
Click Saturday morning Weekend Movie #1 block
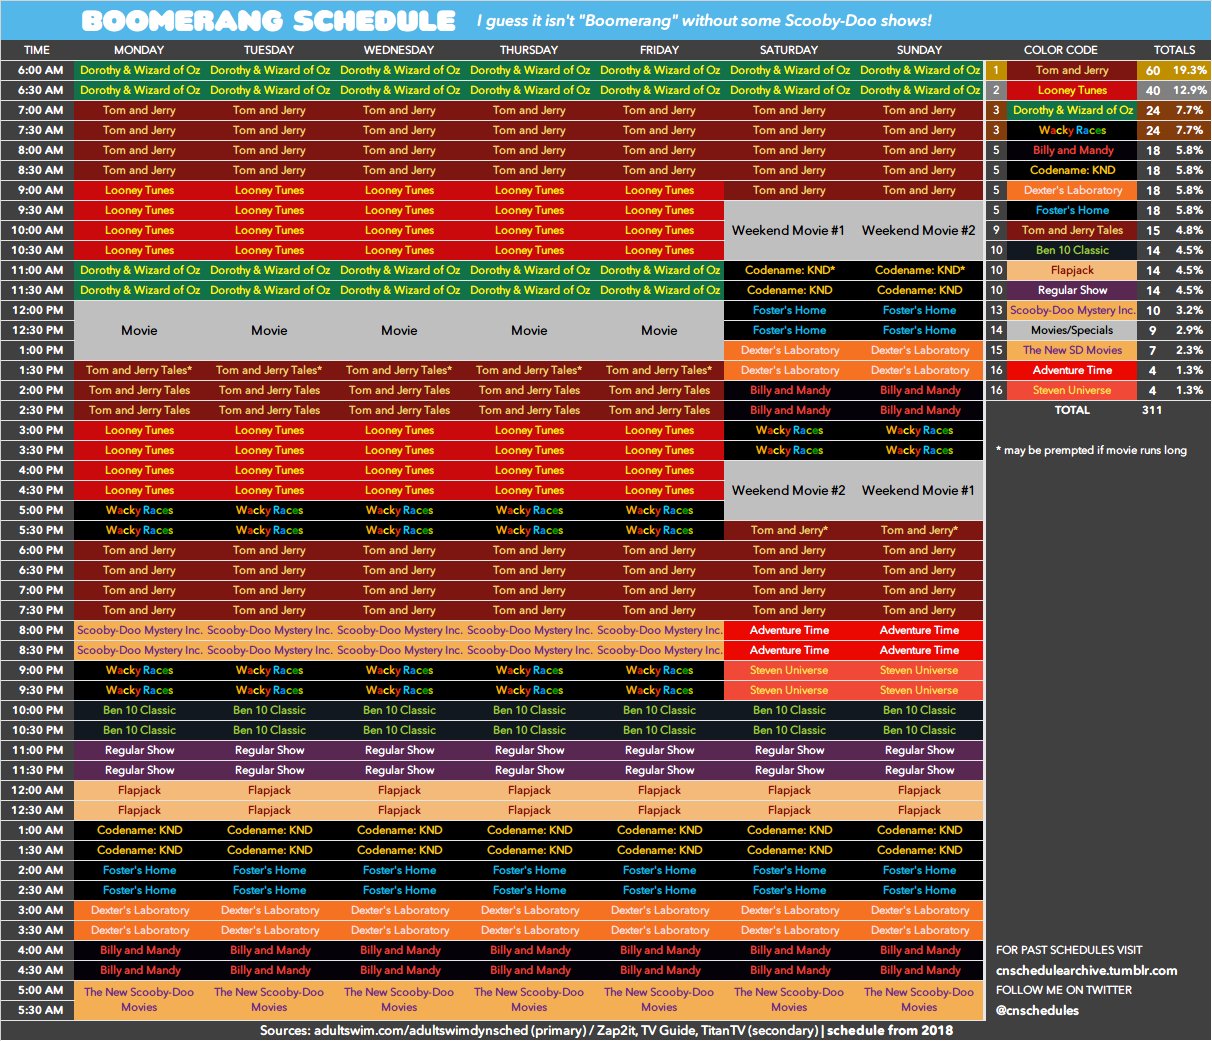788,230
